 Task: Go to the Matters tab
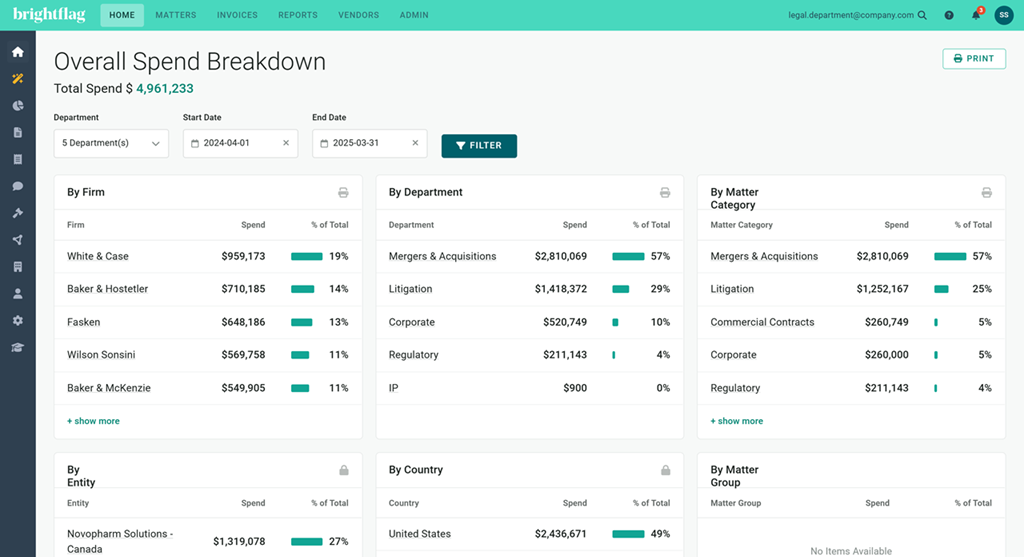(x=176, y=15)
